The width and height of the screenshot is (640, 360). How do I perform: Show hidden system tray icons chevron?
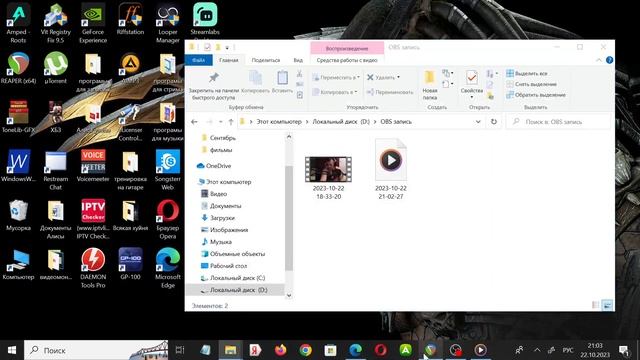click(x=537, y=350)
